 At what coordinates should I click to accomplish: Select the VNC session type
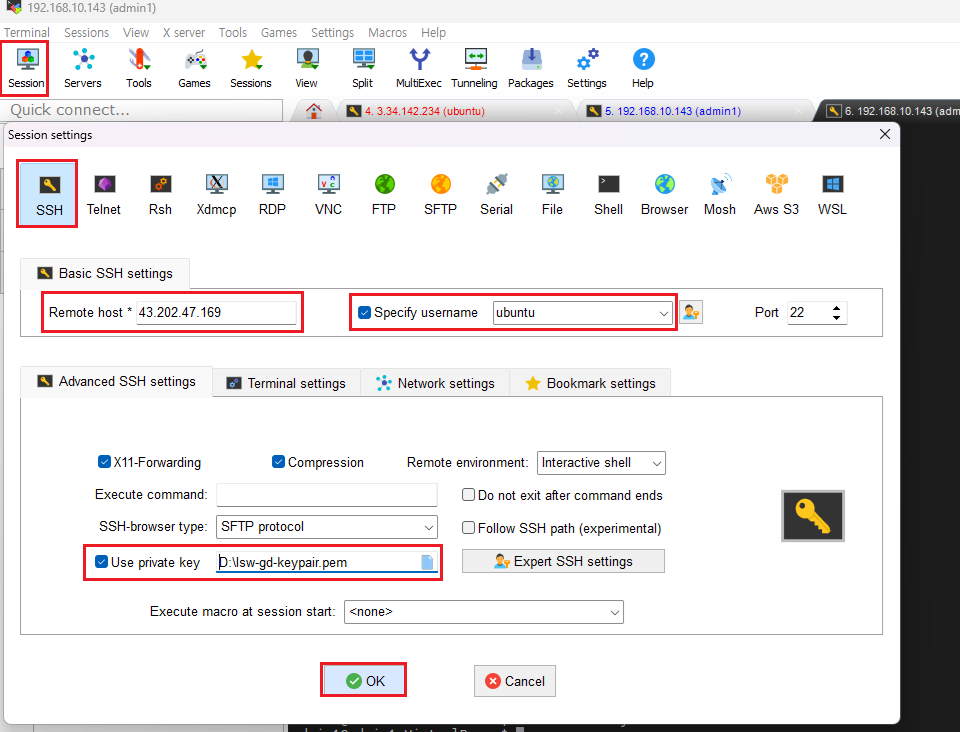coord(328,193)
